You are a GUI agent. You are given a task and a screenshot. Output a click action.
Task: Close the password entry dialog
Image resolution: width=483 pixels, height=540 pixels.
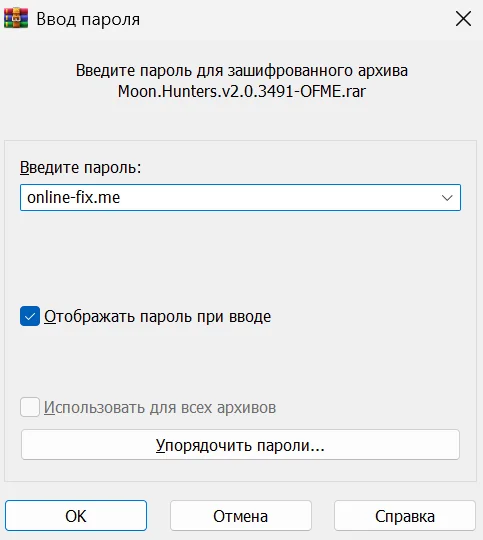pos(463,19)
